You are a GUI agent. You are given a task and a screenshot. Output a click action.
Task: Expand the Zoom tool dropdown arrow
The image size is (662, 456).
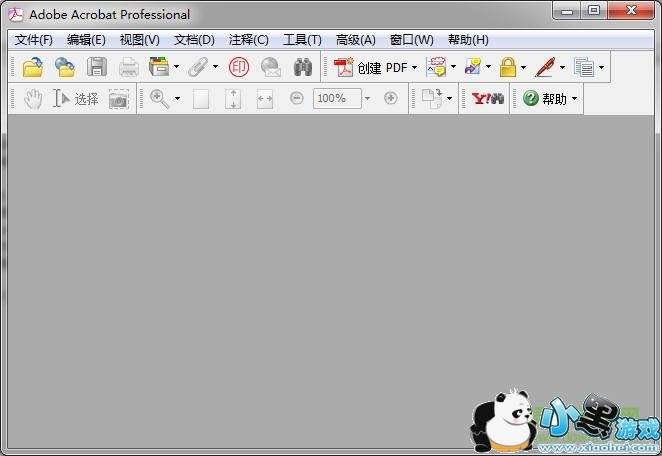[x=177, y=99]
